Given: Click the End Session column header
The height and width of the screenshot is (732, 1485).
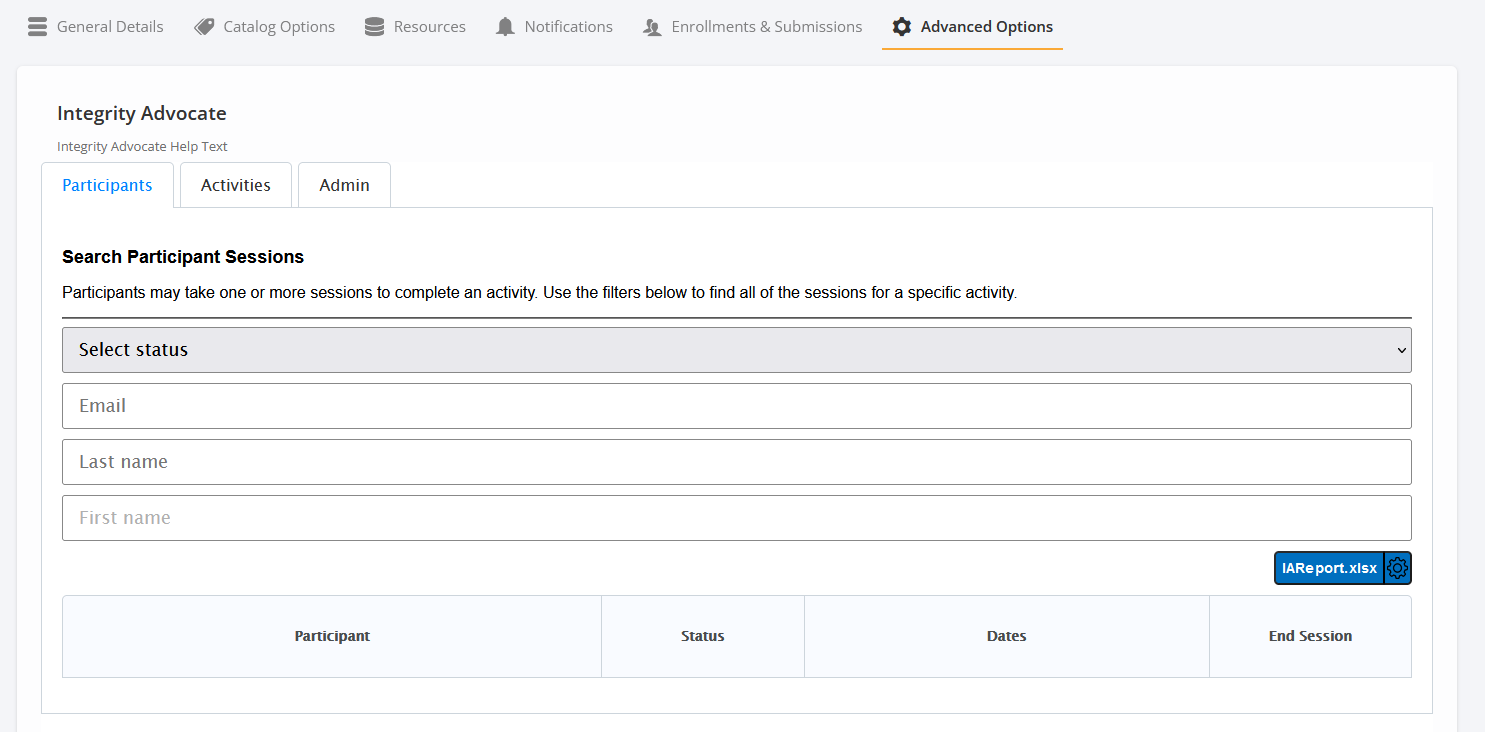Looking at the screenshot, I should (1310, 636).
